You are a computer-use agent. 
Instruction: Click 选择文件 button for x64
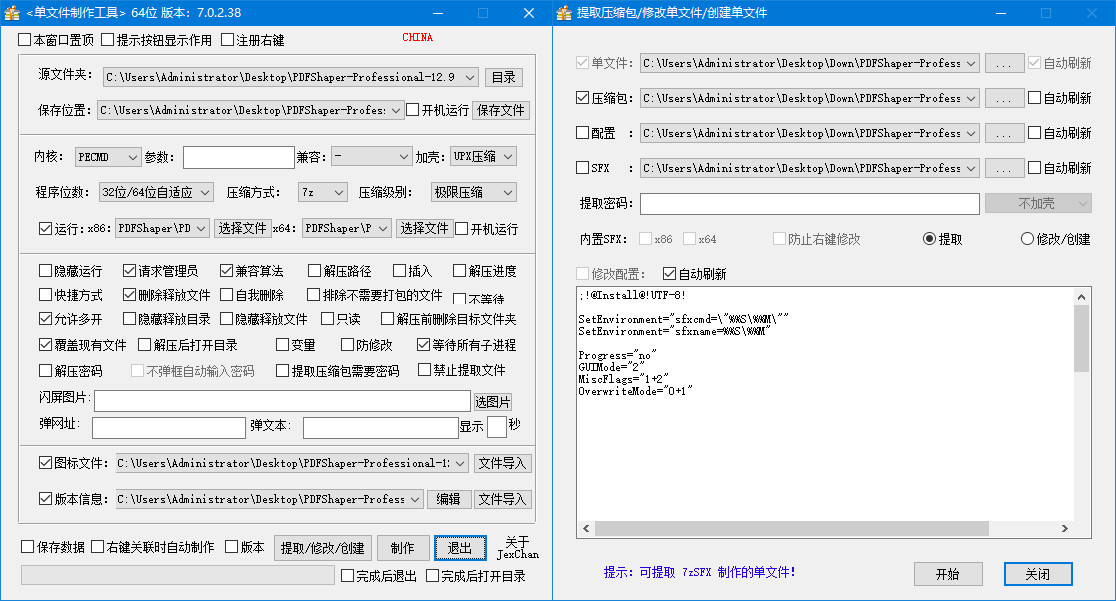click(424, 229)
